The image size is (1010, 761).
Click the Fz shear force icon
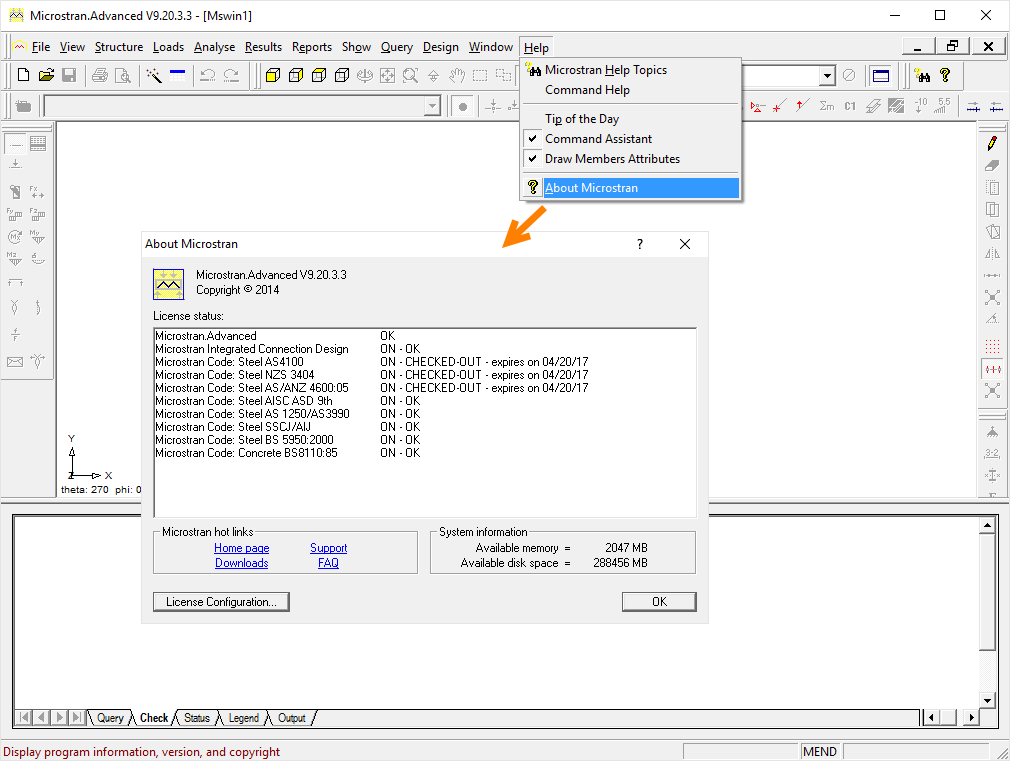tap(37, 215)
